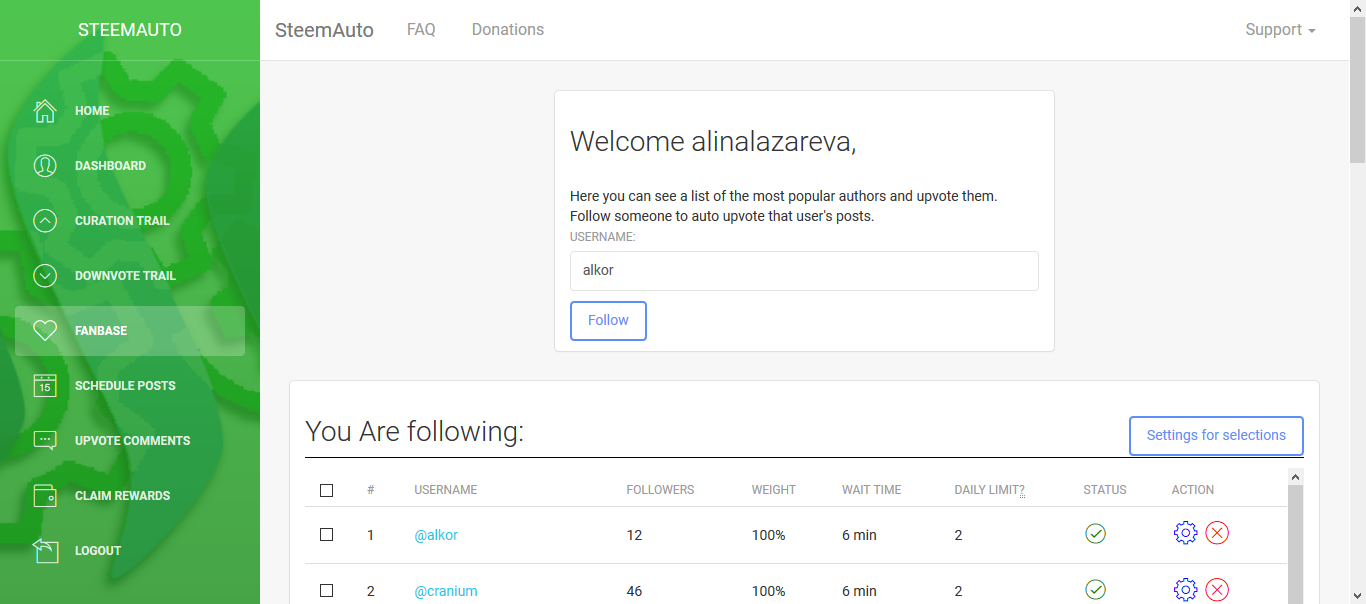
Task: Go to Donations page
Action: click(508, 30)
